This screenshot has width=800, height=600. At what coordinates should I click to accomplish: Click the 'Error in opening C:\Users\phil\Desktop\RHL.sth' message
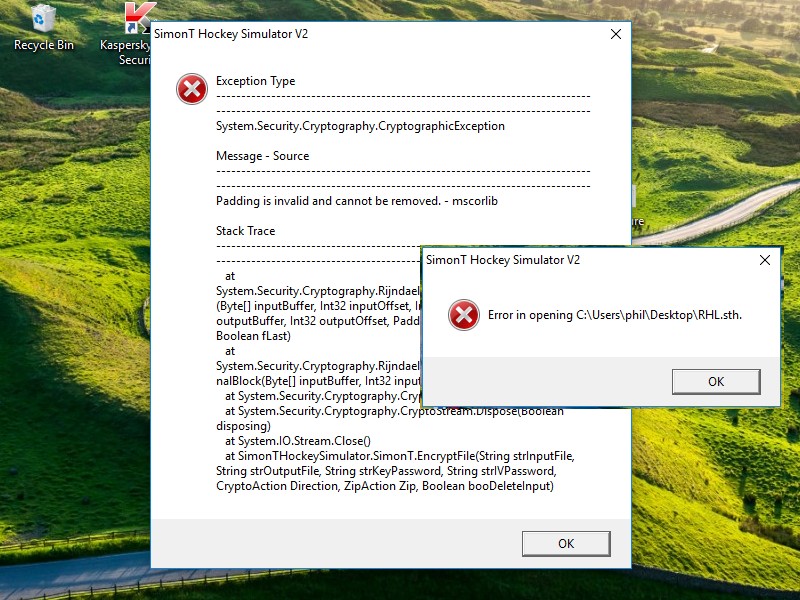tap(615, 315)
